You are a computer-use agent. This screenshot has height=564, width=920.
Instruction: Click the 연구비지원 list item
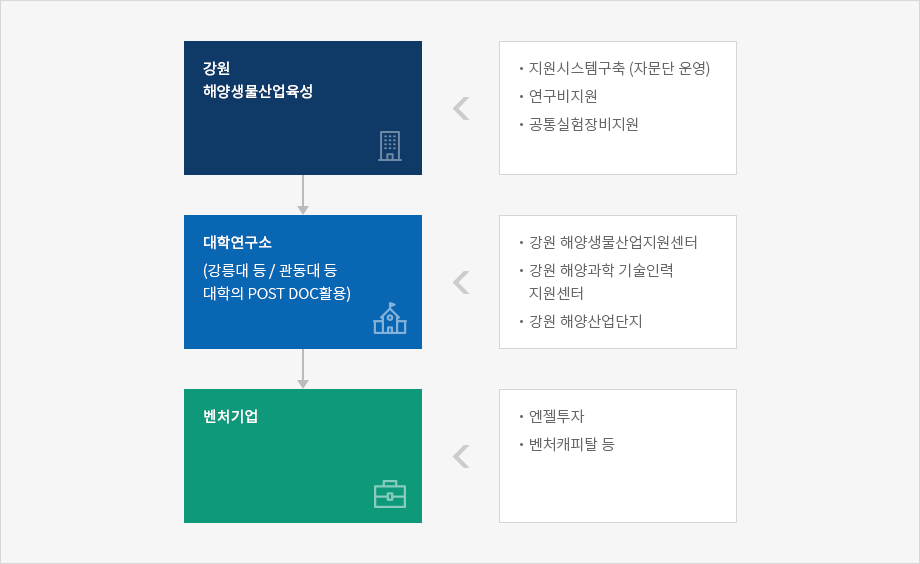pos(558,96)
